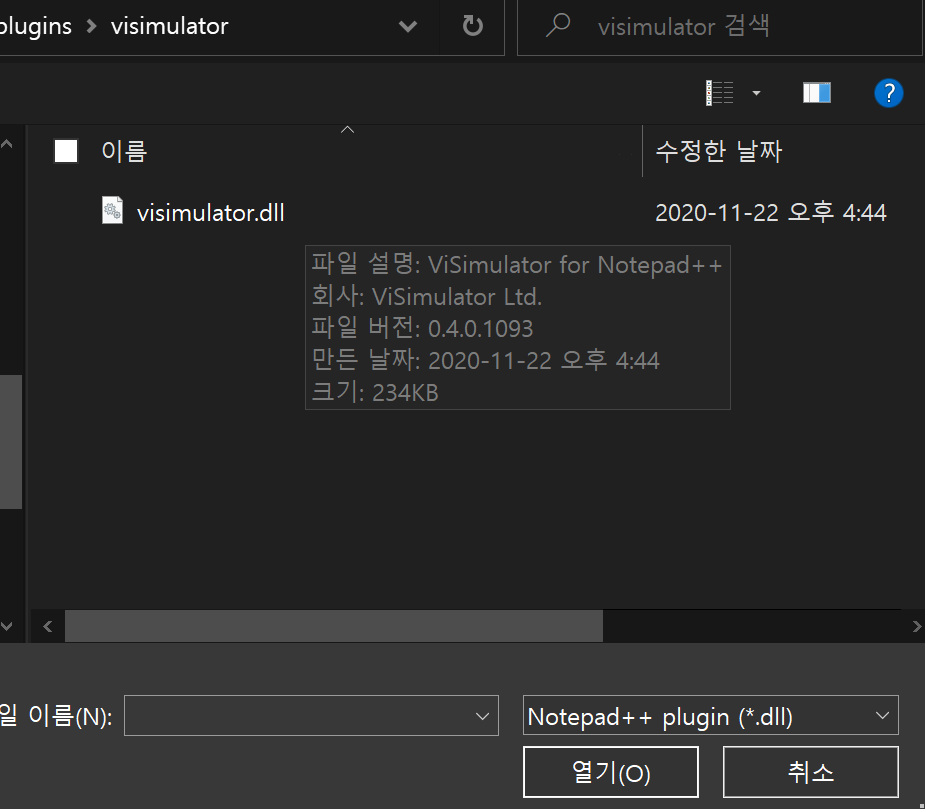Viewport: 925px width, 809px height.
Task: Expand the view options dropdown arrow
Action: click(756, 93)
